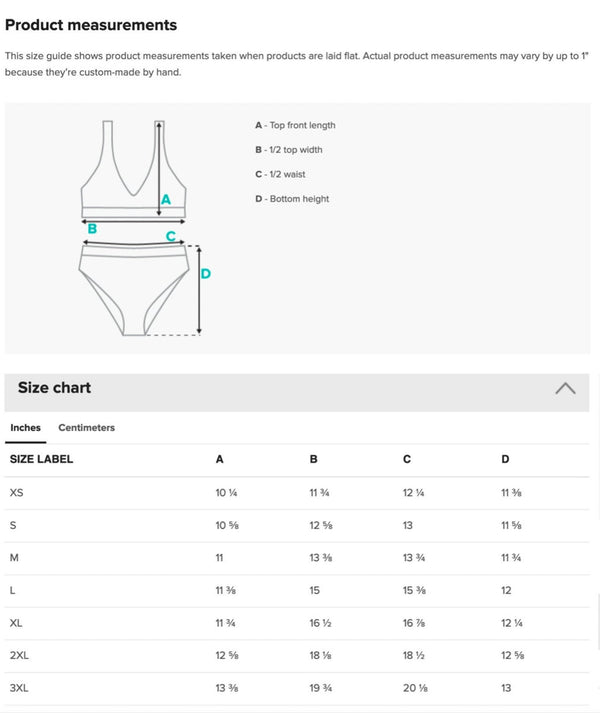Click the vertical bottom height arrow in the diagram
This screenshot has height=713, width=600.
[198, 290]
